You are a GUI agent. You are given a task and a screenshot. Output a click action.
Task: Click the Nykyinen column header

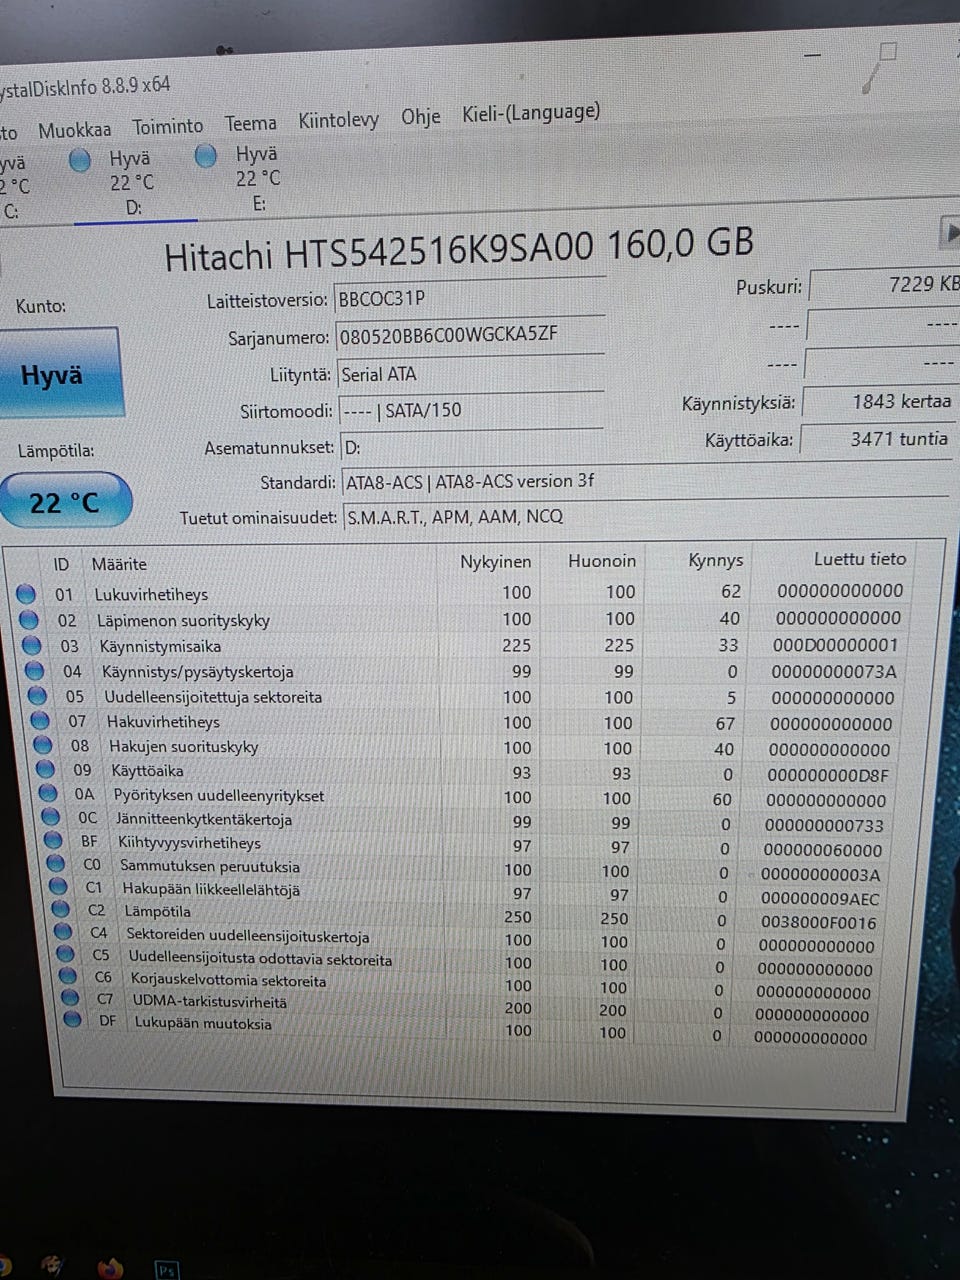click(x=495, y=562)
